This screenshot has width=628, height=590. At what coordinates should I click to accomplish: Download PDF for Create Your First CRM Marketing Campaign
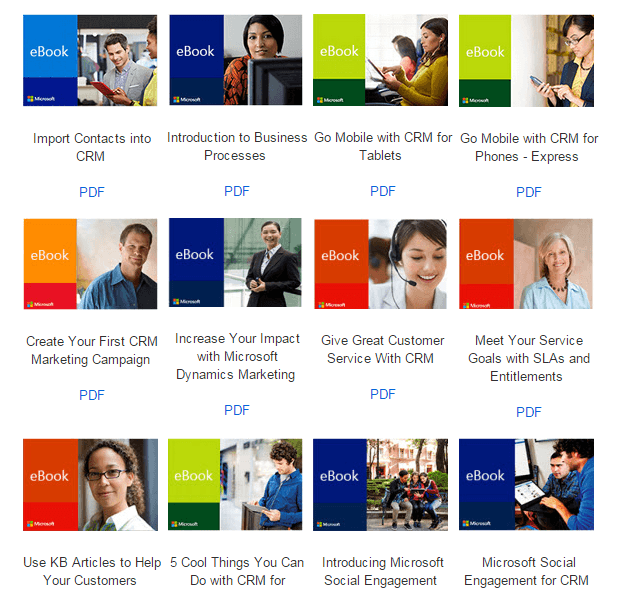[x=92, y=395]
